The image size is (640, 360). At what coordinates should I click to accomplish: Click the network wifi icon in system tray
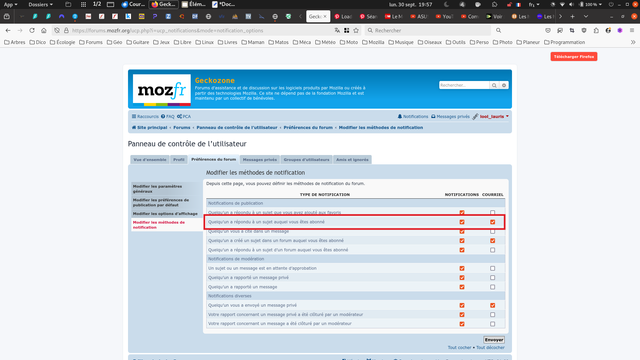pyautogui.click(x=562, y=4)
